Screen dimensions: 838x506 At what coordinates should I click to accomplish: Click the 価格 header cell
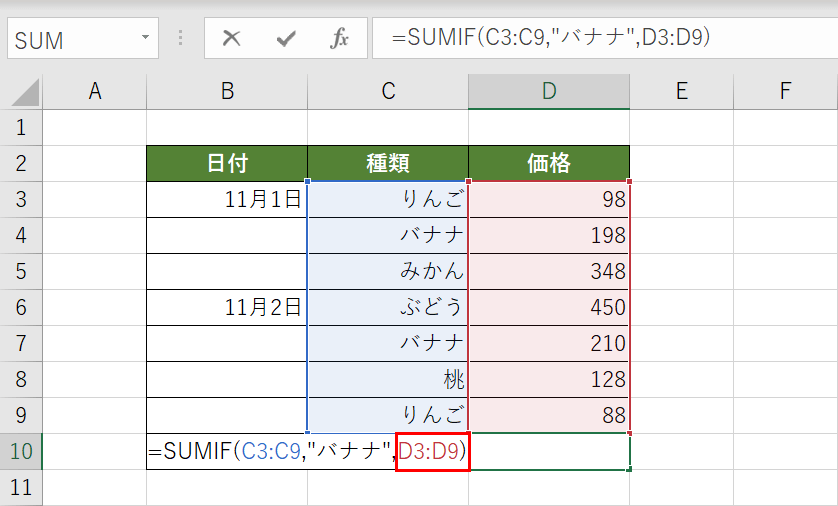click(x=549, y=163)
